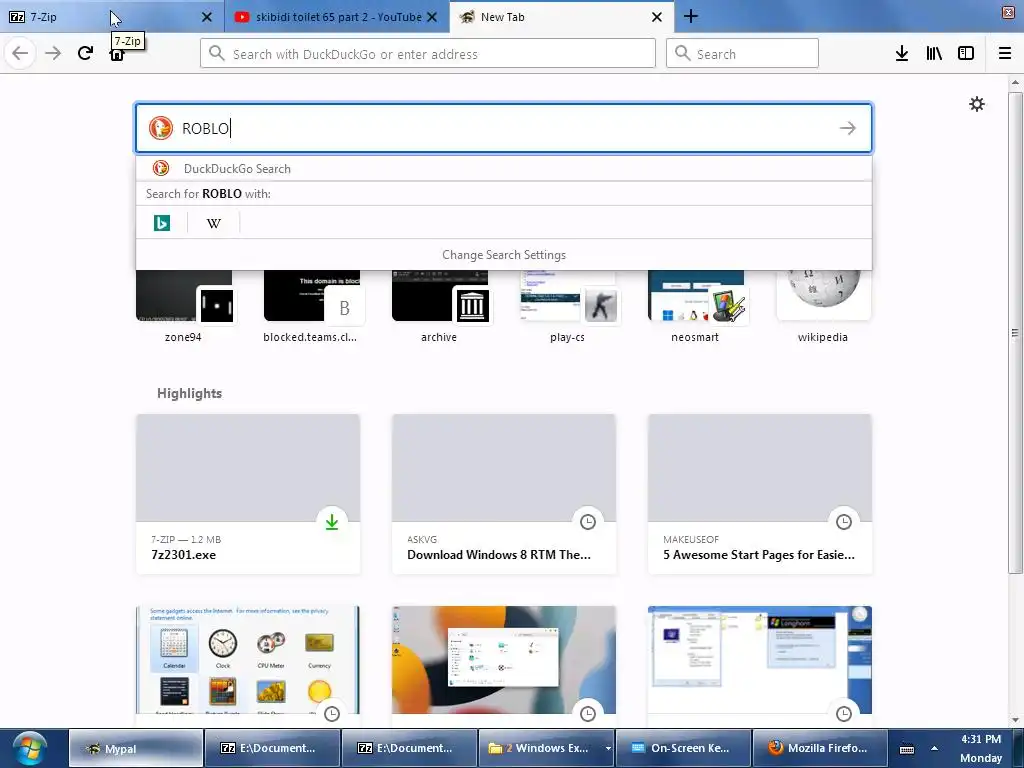Close the skibidi toilet YouTube tab
Viewport: 1024px width, 768px height.
click(x=432, y=17)
